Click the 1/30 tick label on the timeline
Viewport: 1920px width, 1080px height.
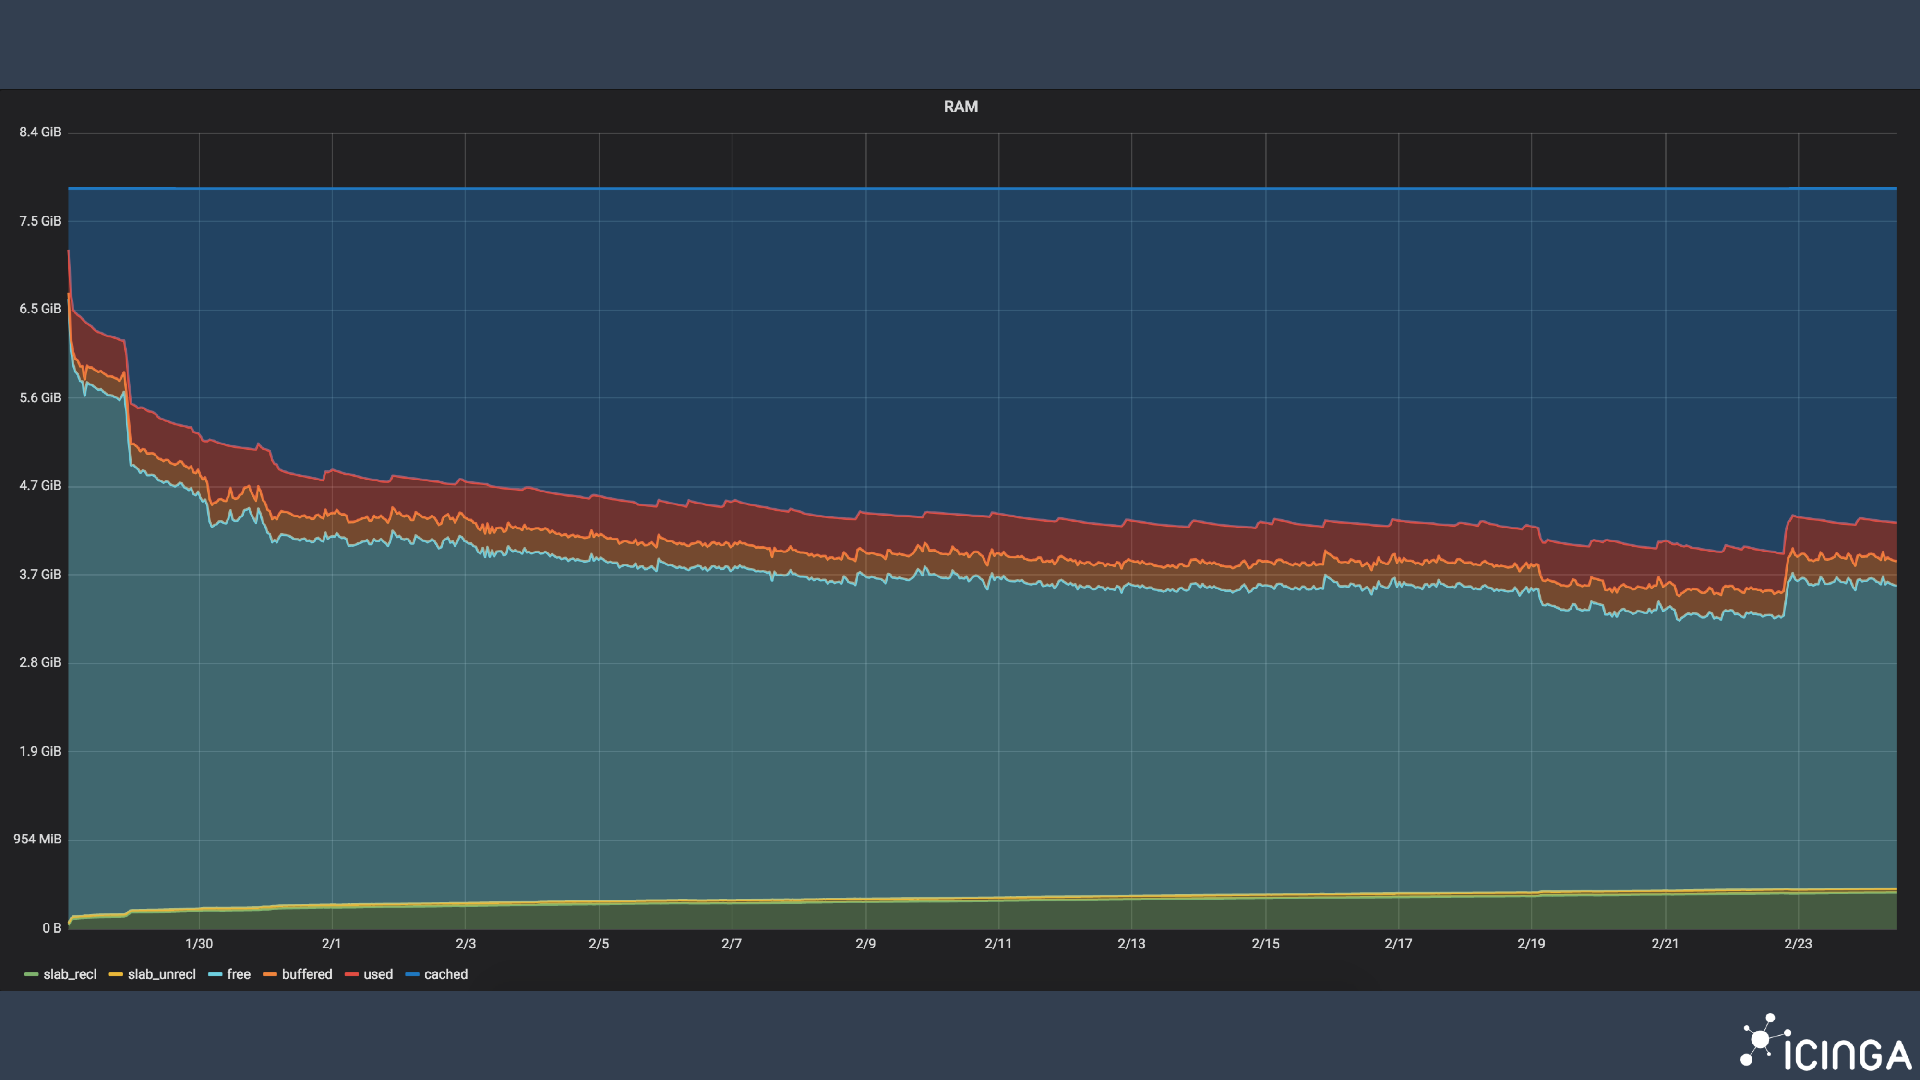tap(200, 942)
